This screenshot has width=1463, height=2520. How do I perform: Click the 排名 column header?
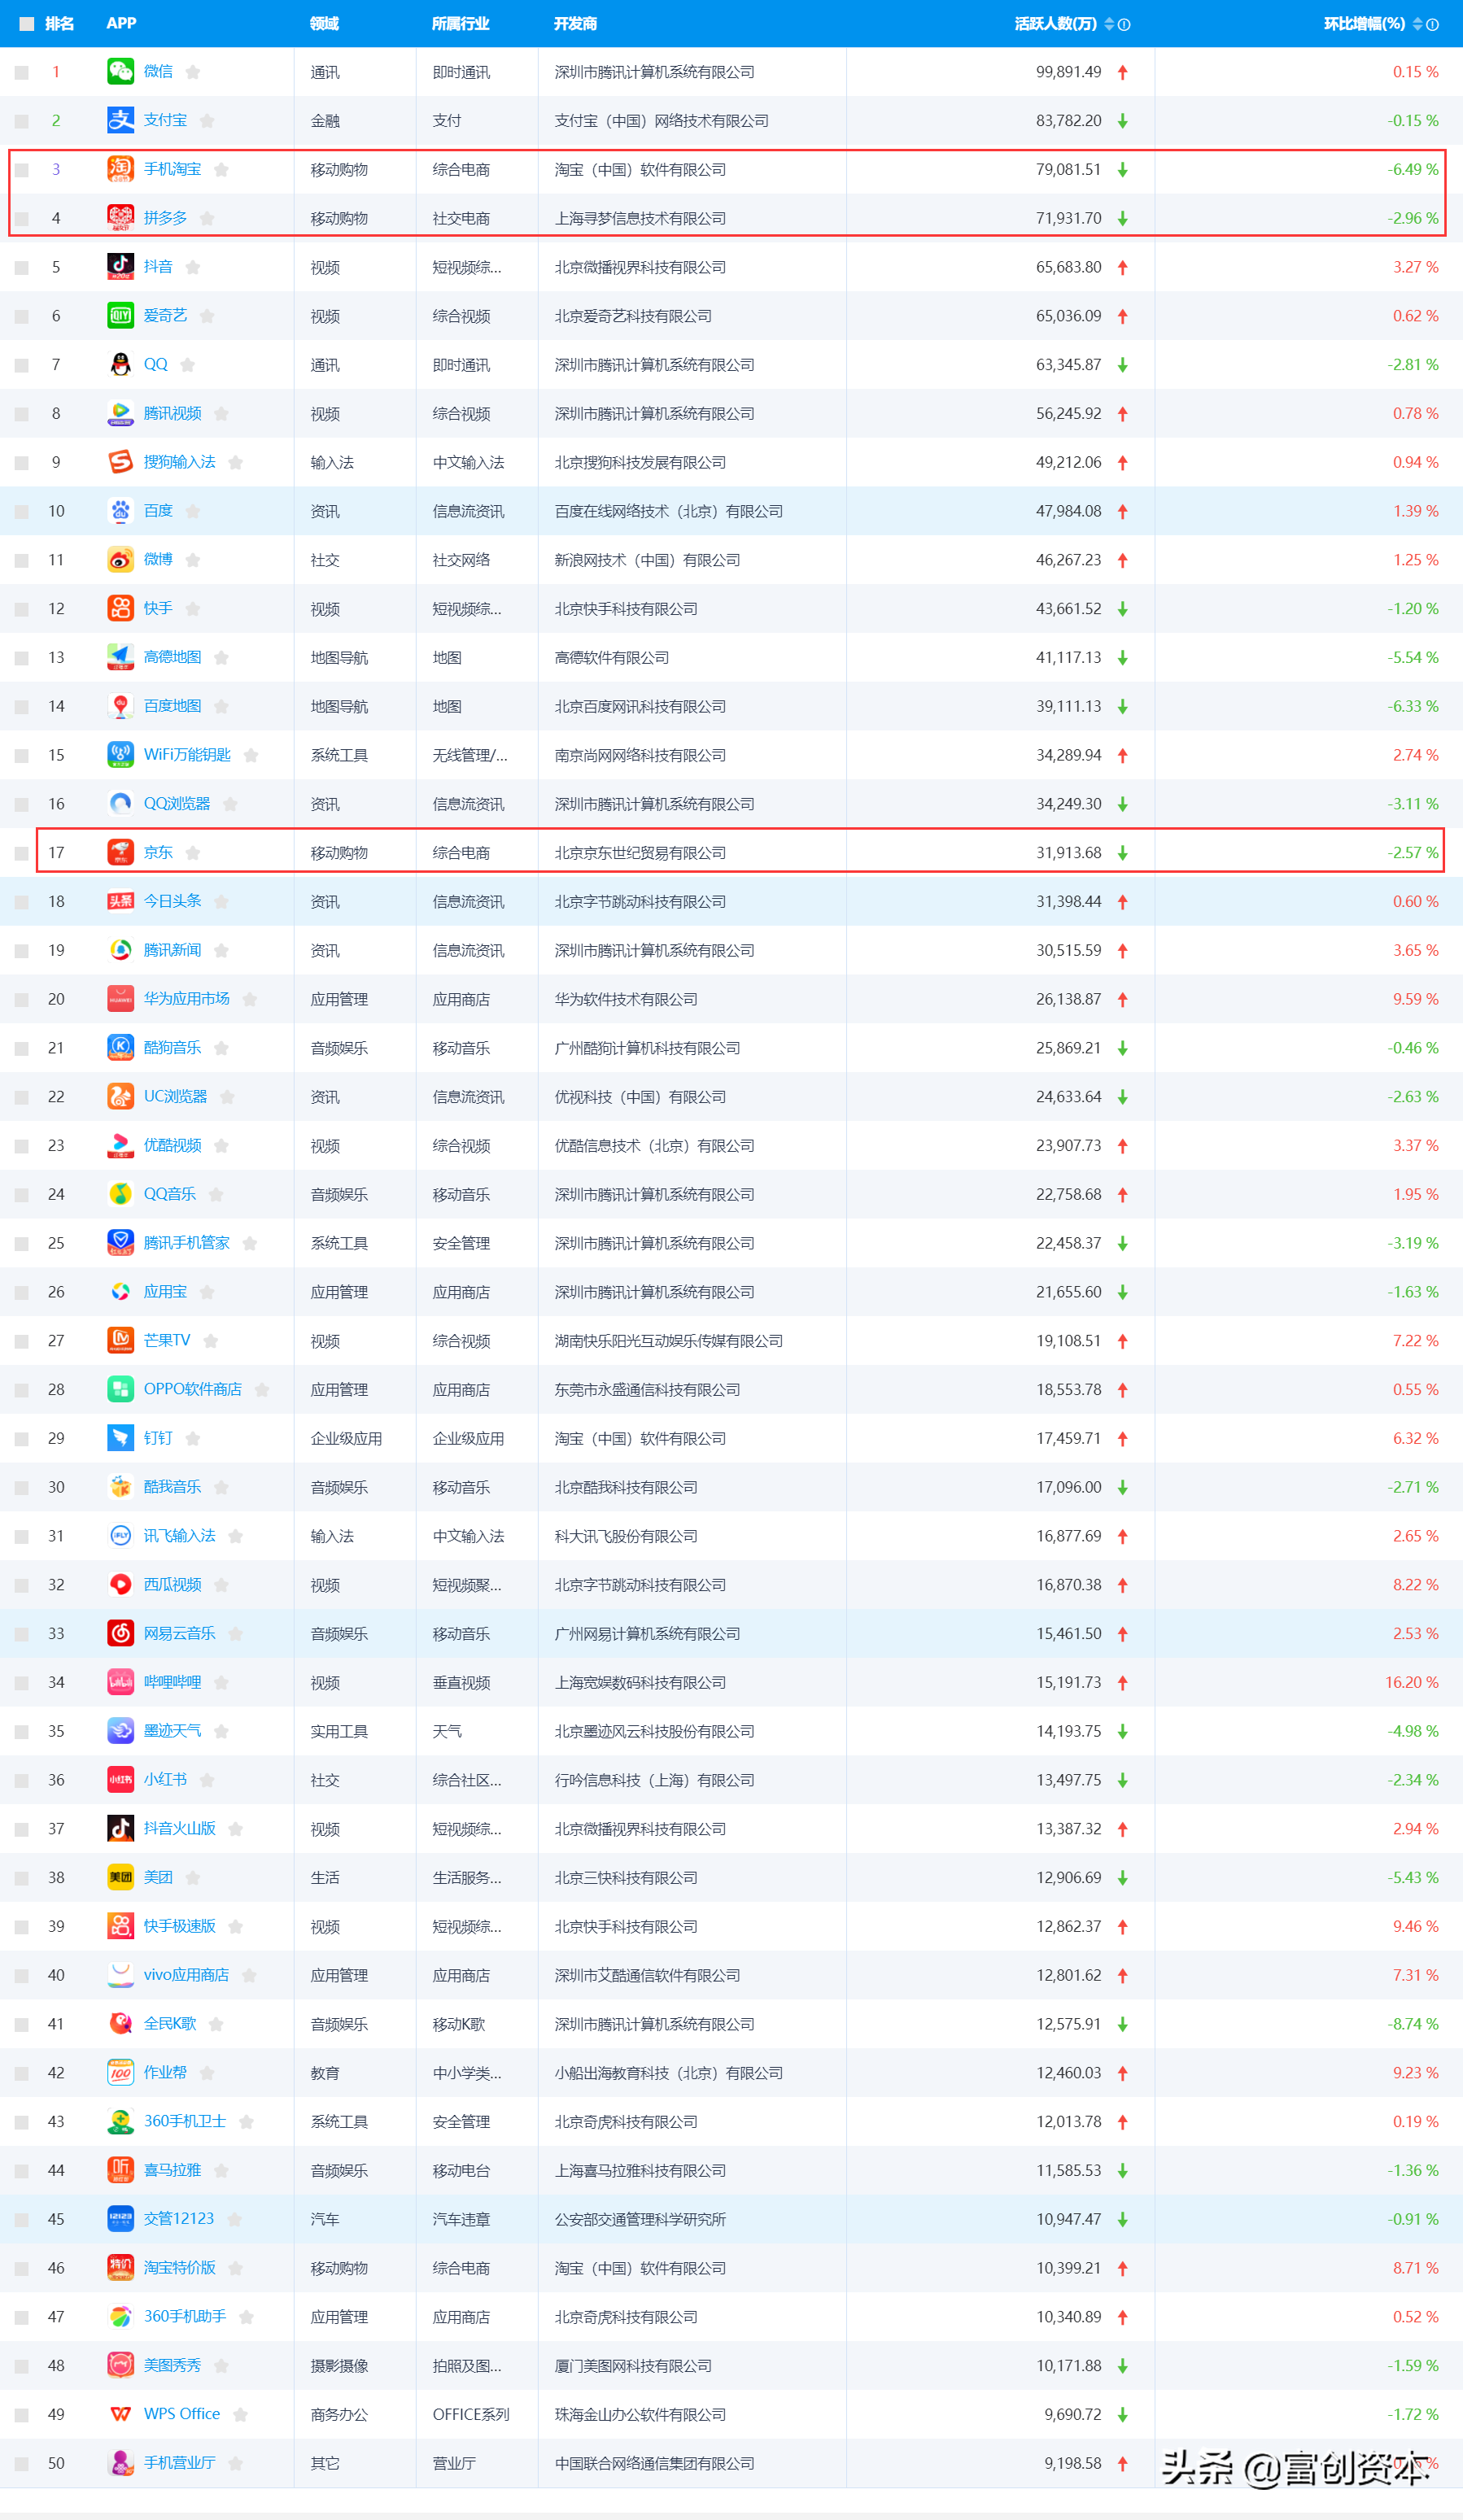point(60,24)
